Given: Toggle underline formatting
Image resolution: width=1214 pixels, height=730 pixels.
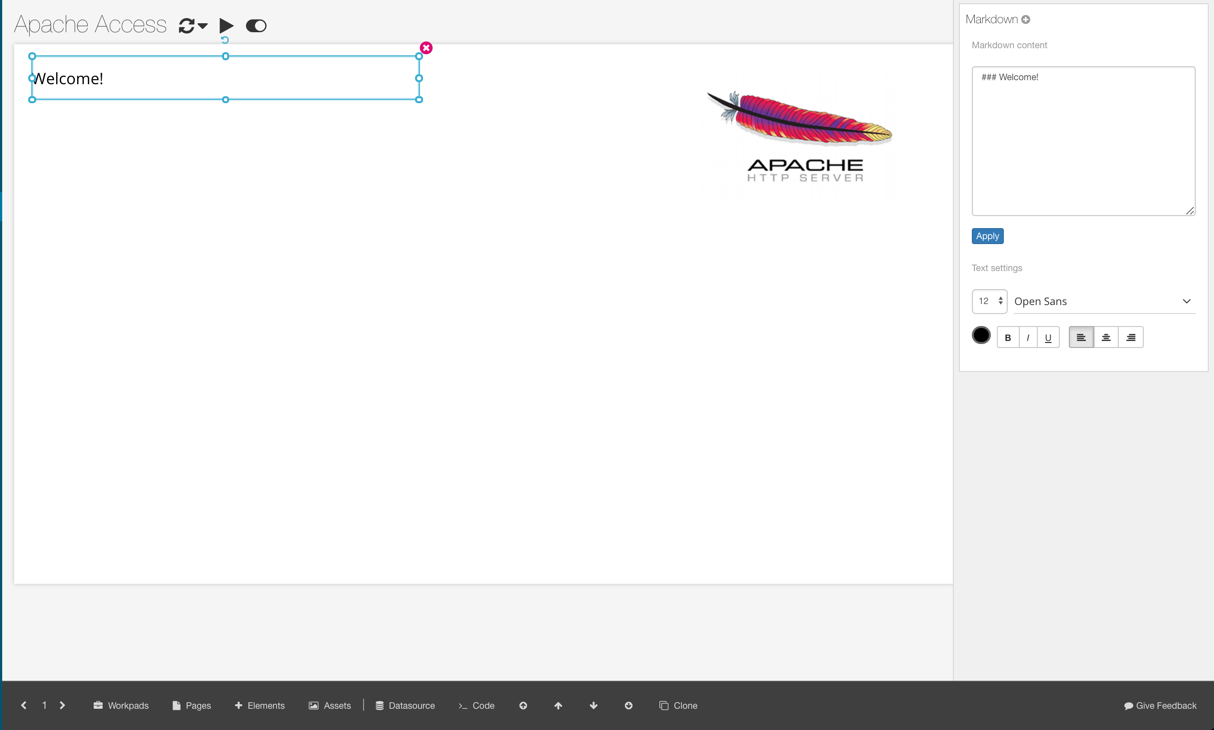Looking at the screenshot, I should coord(1048,338).
